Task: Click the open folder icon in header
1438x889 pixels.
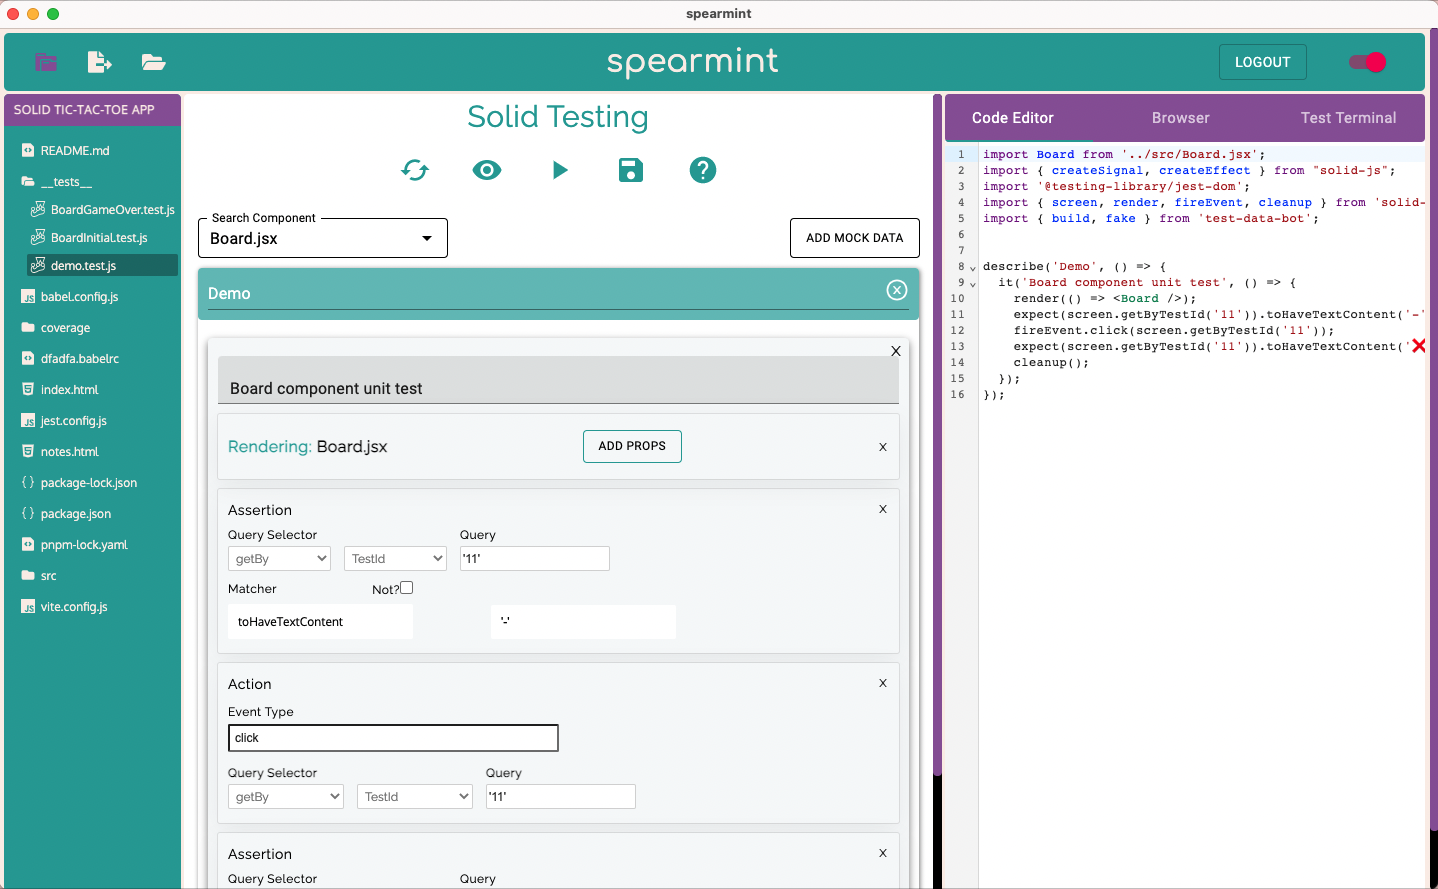Action: tap(153, 62)
